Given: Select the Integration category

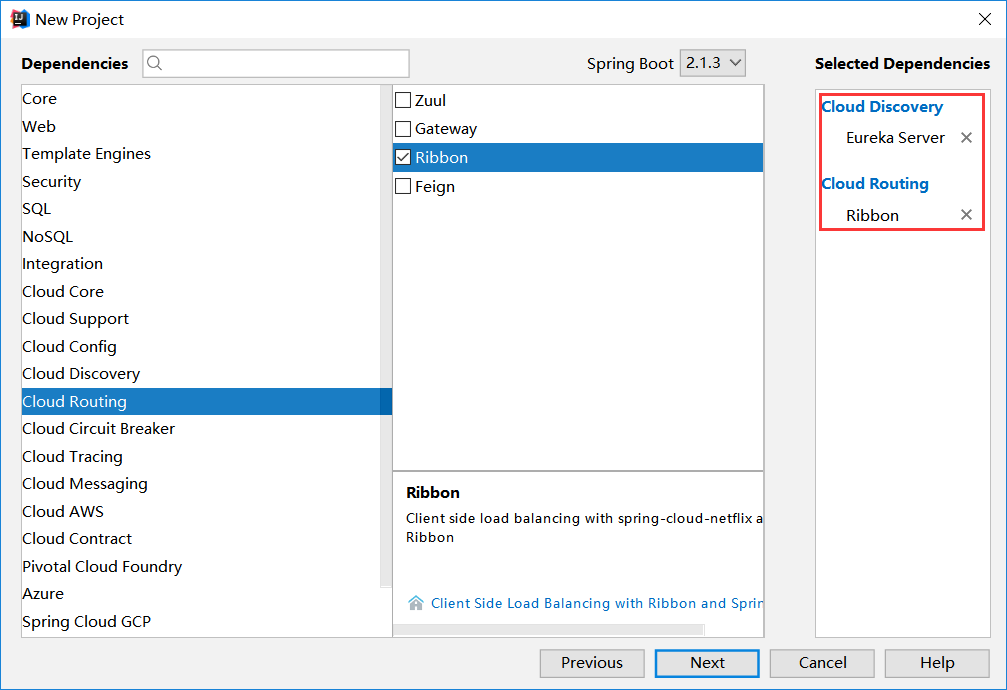Looking at the screenshot, I should (200, 264).
